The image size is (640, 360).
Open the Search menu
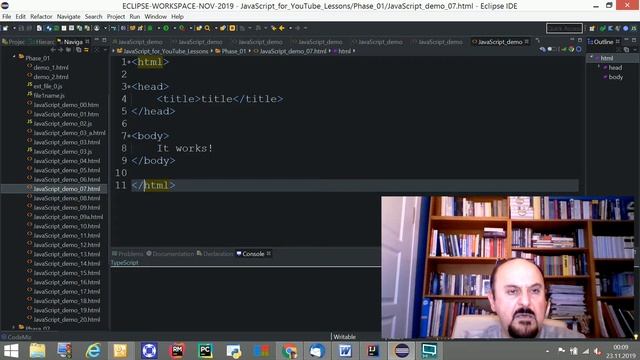pyautogui.click(x=93, y=17)
